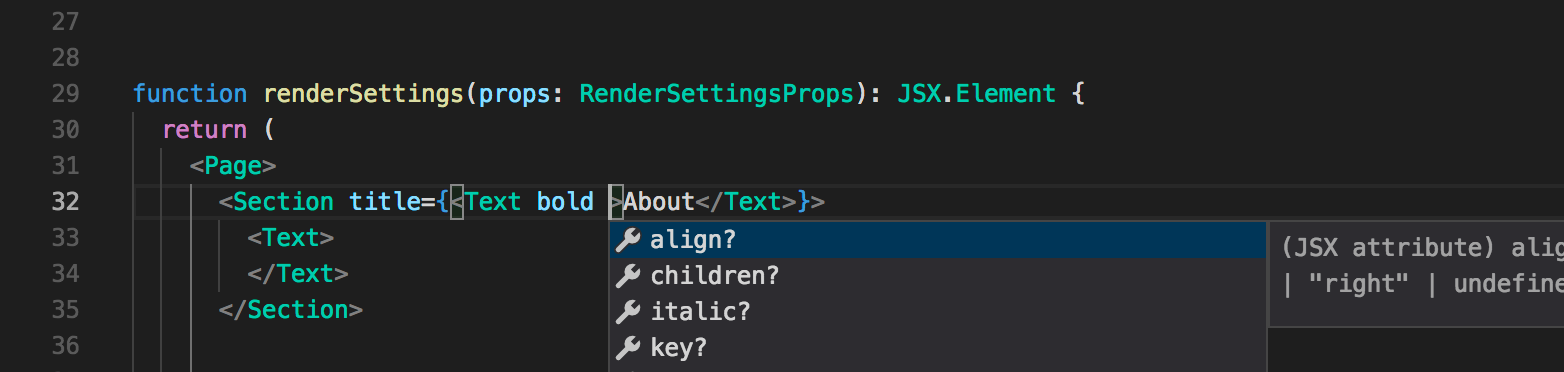Place cursor on renderSettings function name
Viewport: 1564px width, 372px height.
(362, 94)
